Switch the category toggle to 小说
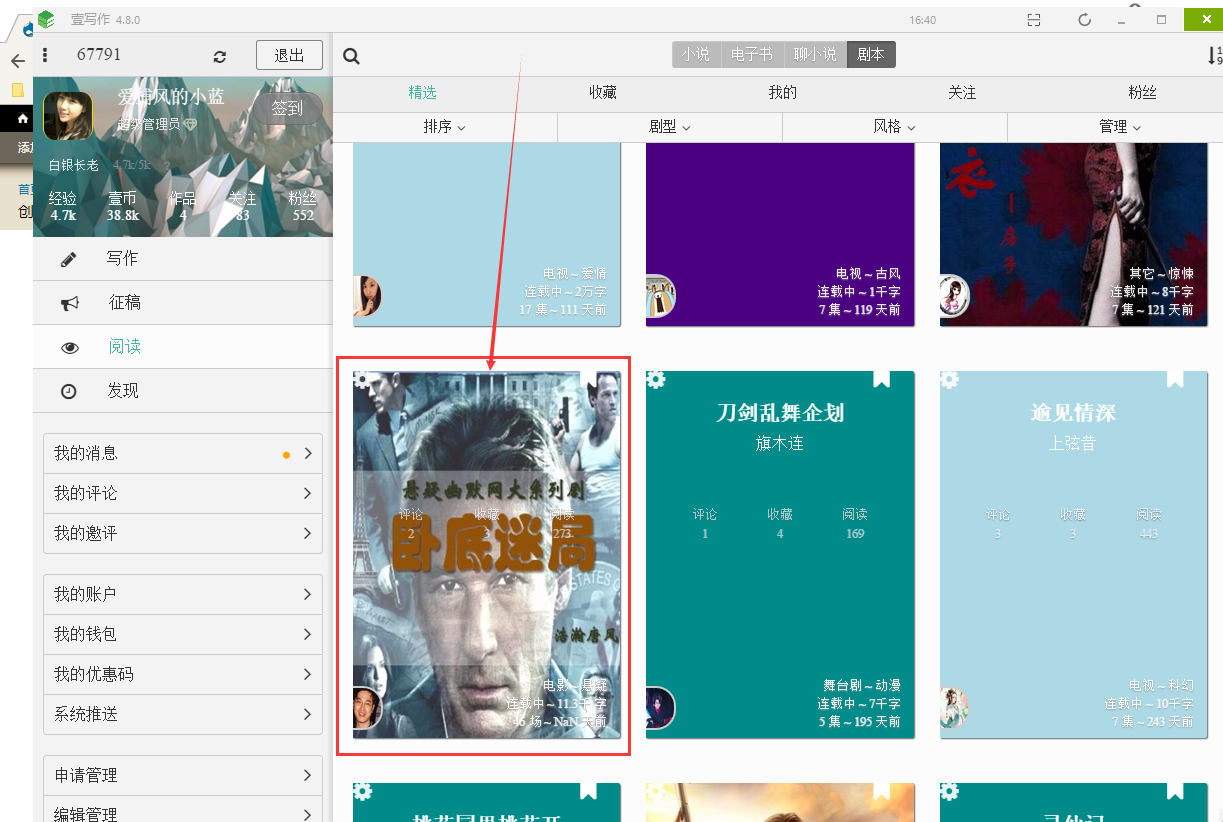The image size is (1223, 822). [696, 55]
